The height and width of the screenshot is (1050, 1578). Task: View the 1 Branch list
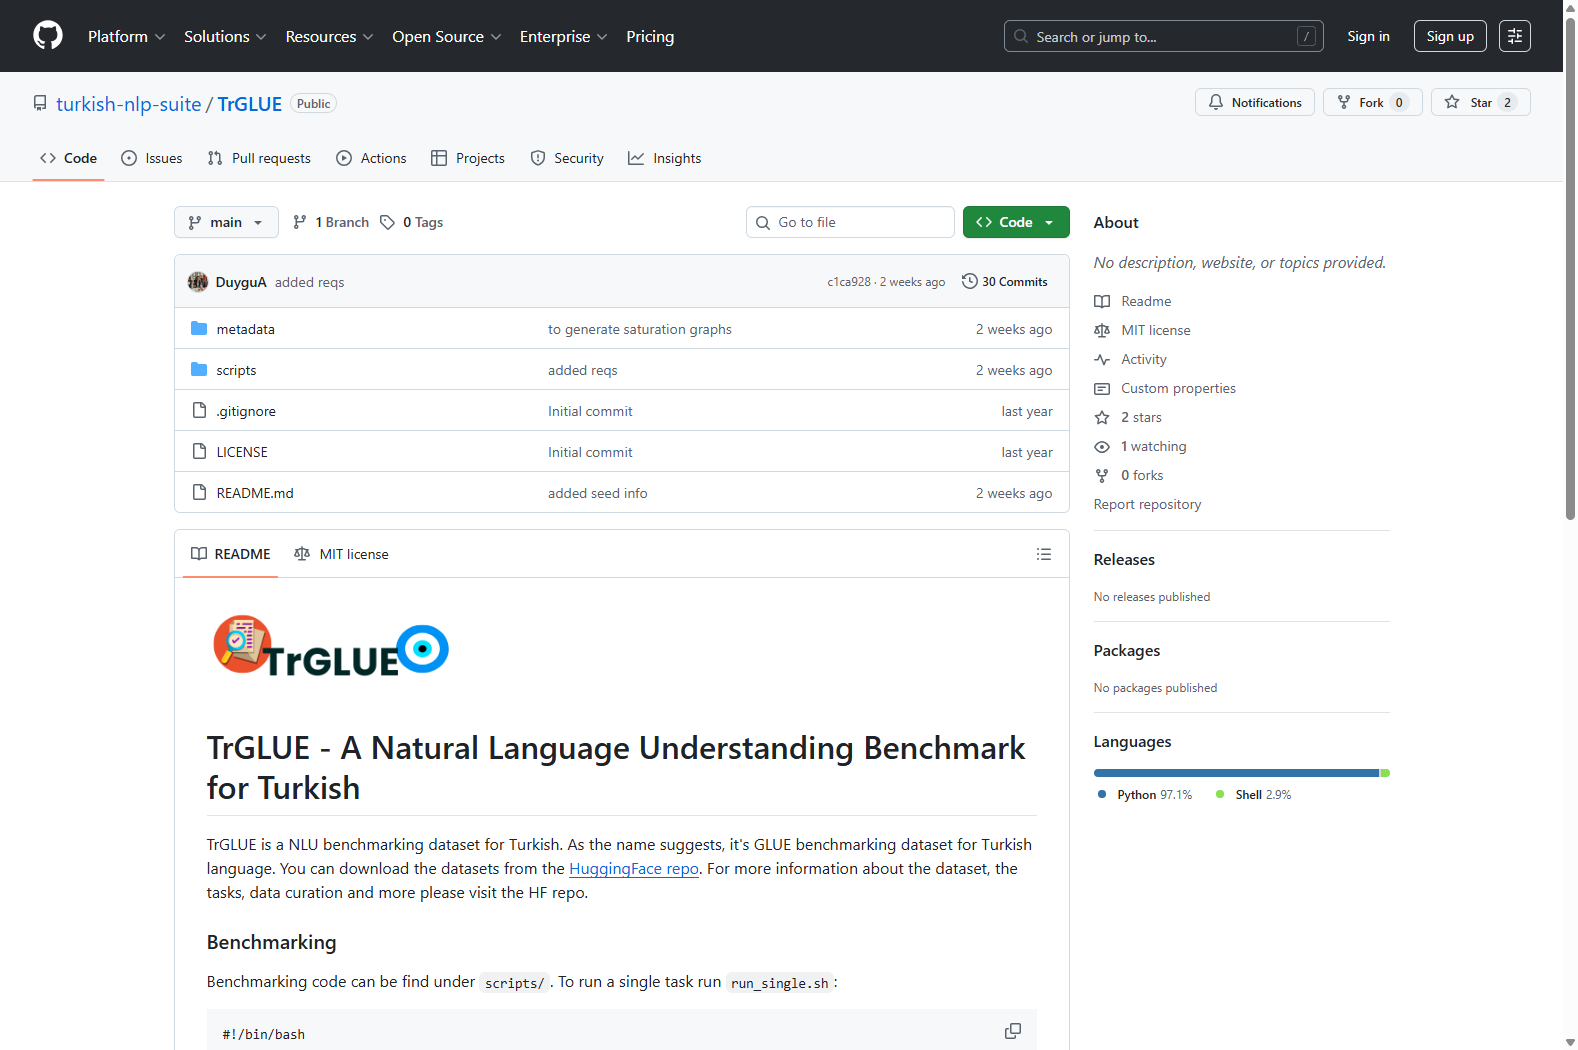pos(331,222)
